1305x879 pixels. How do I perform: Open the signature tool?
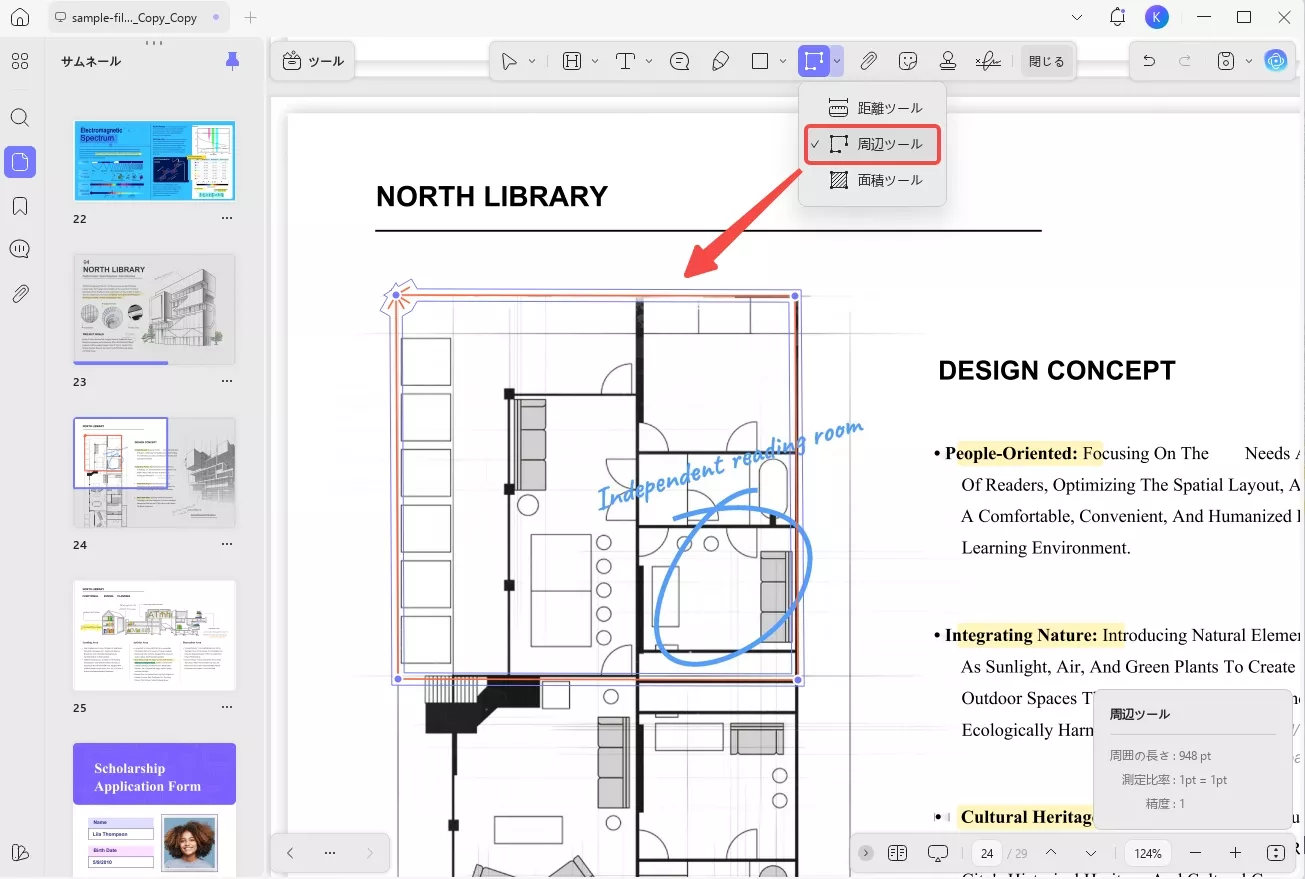988,62
